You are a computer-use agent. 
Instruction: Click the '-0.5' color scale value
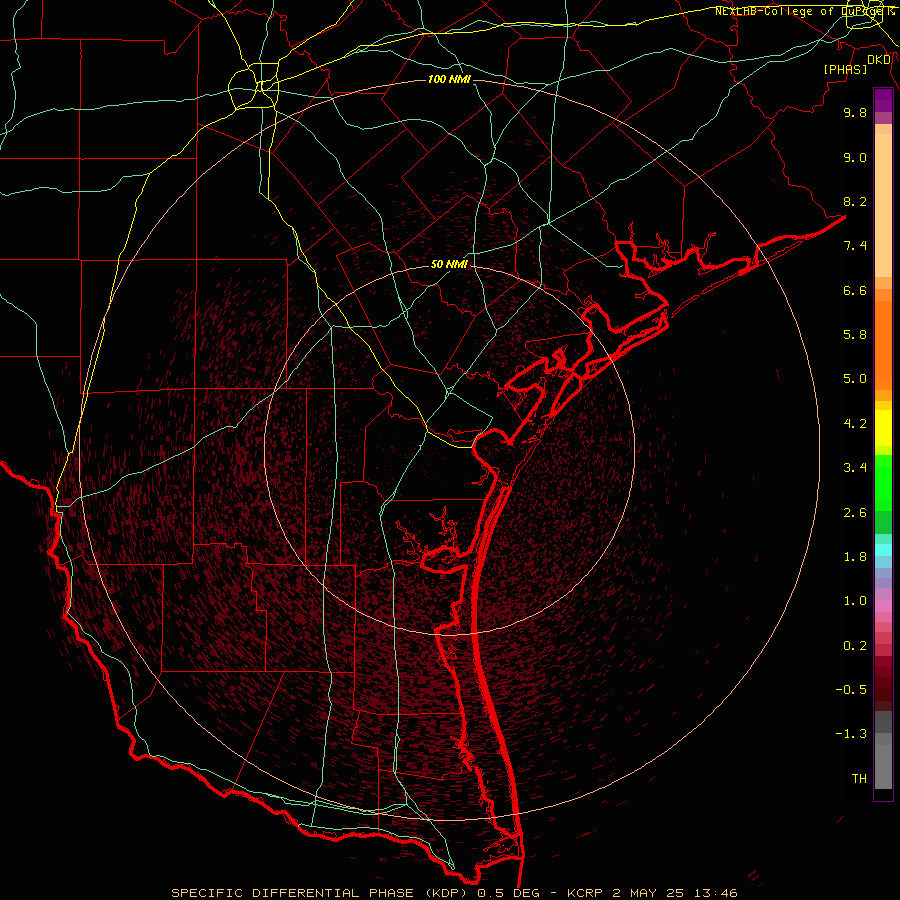[851, 690]
